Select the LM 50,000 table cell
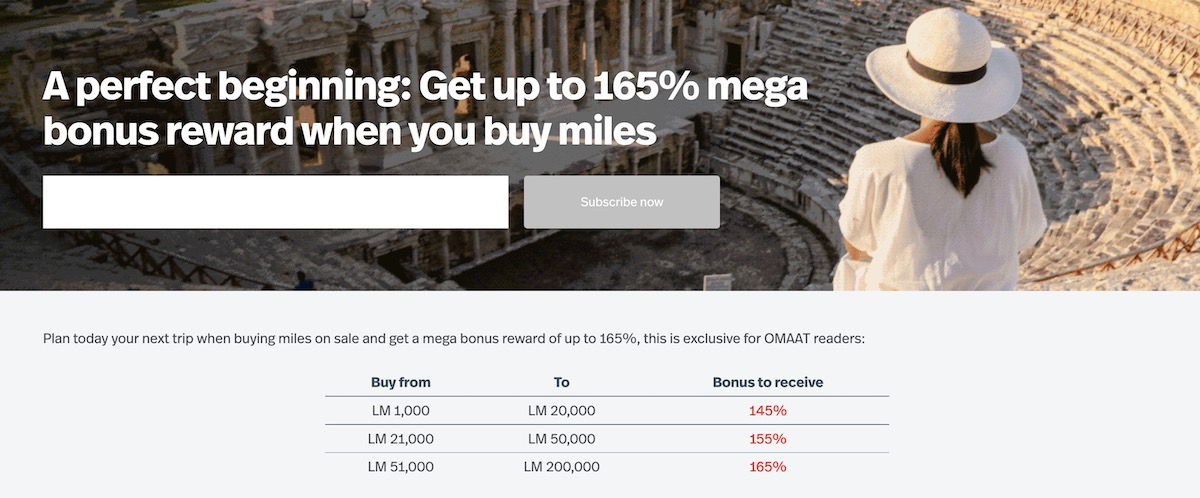This screenshot has width=1200, height=498. click(561, 438)
